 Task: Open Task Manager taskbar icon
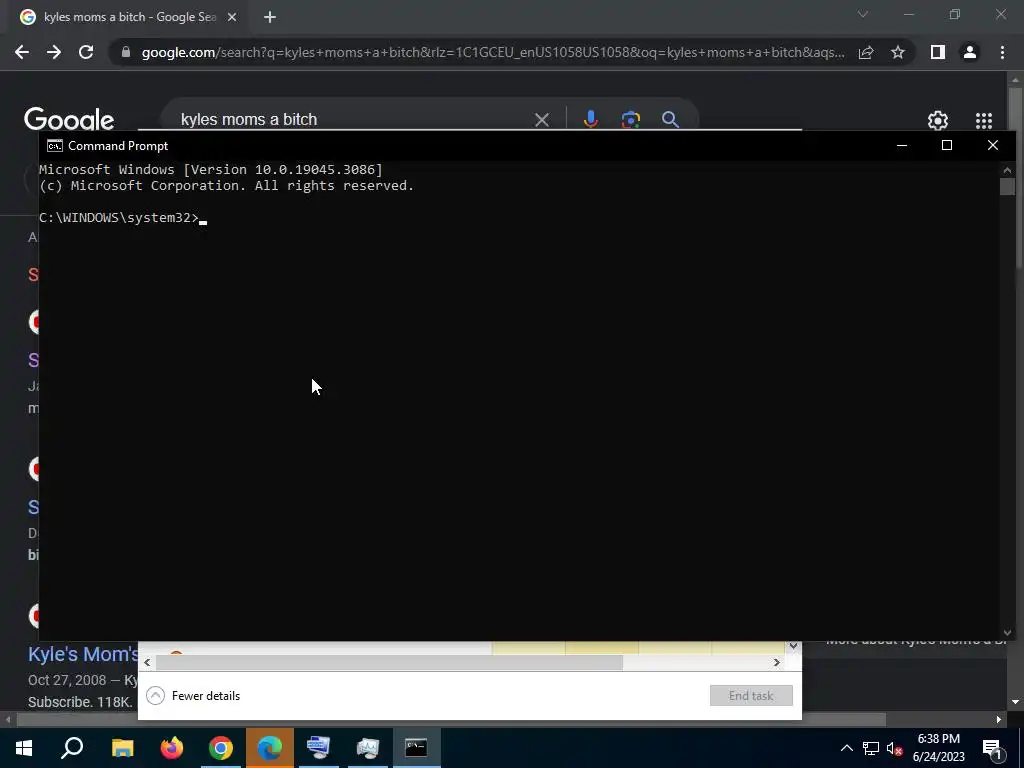368,748
